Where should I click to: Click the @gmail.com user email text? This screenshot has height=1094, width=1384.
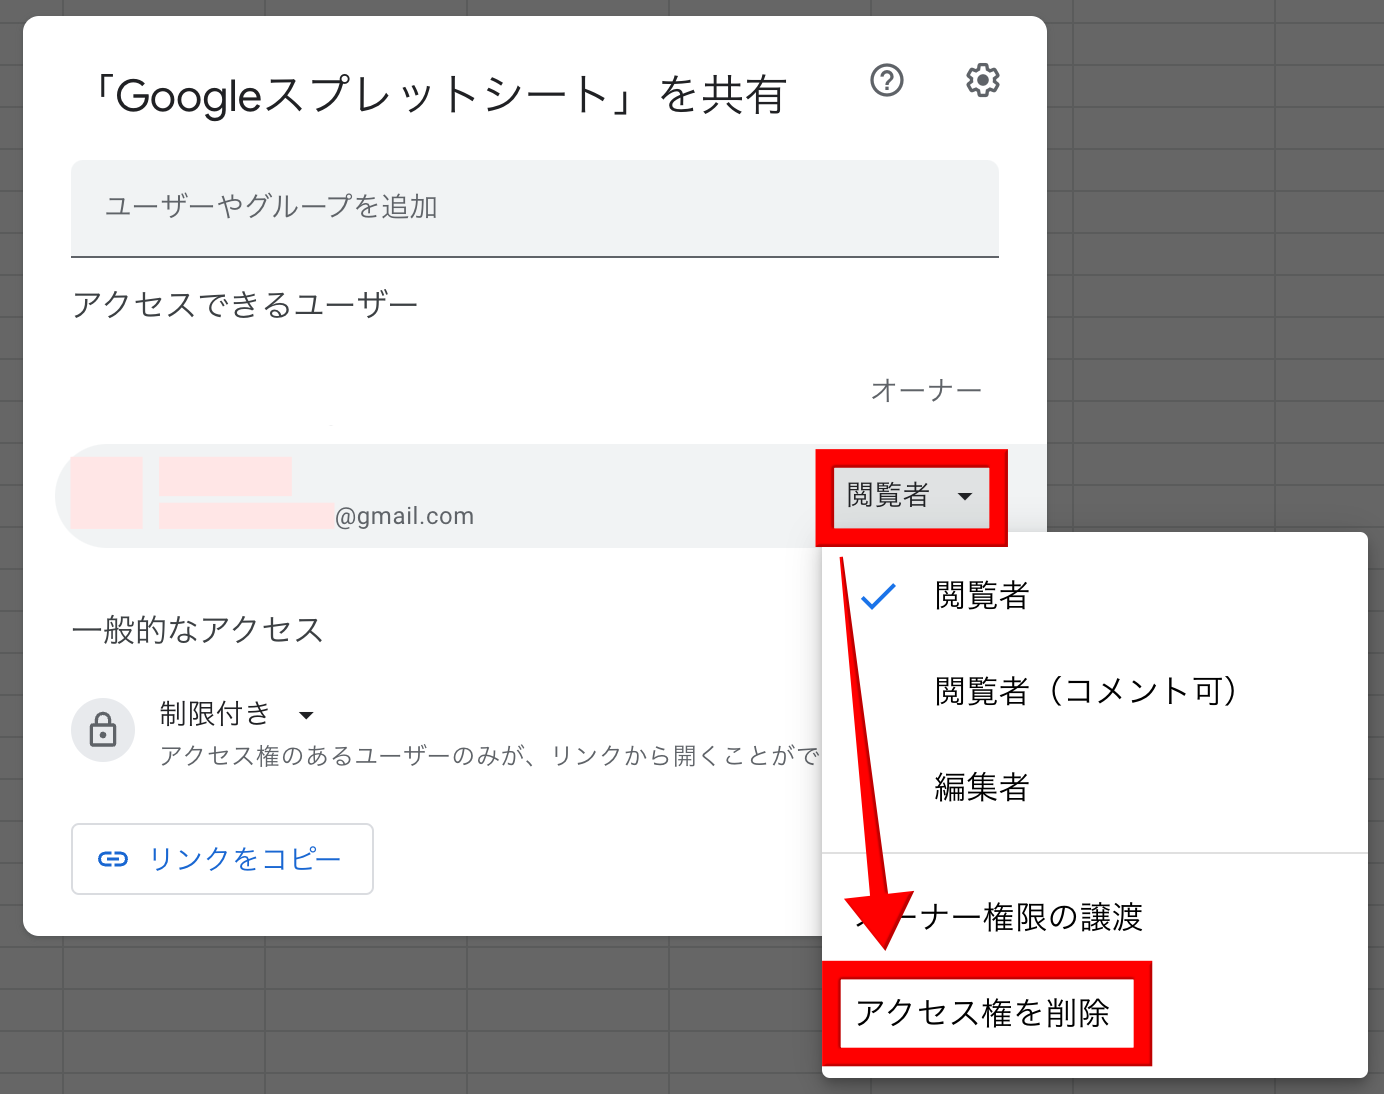click(x=404, y=516)
